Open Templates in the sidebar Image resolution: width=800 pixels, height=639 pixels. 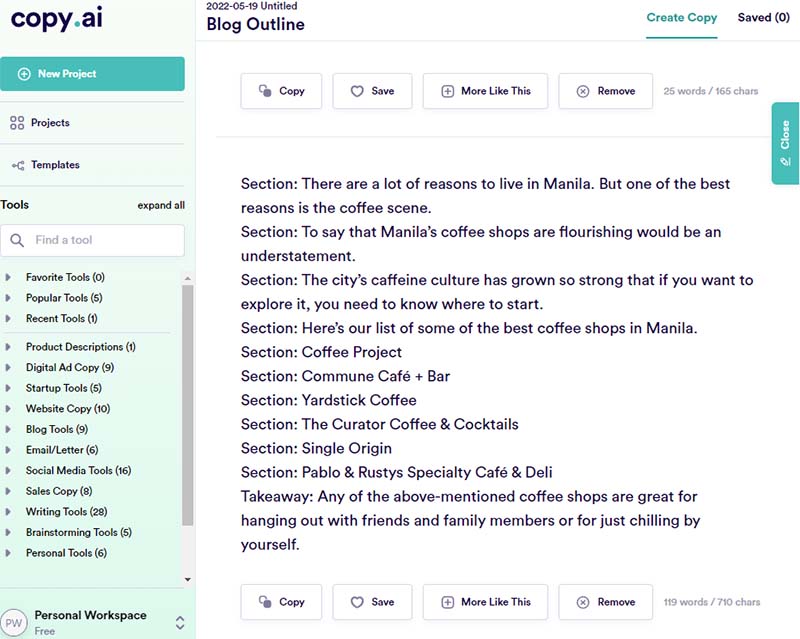(x=55, y=165)
